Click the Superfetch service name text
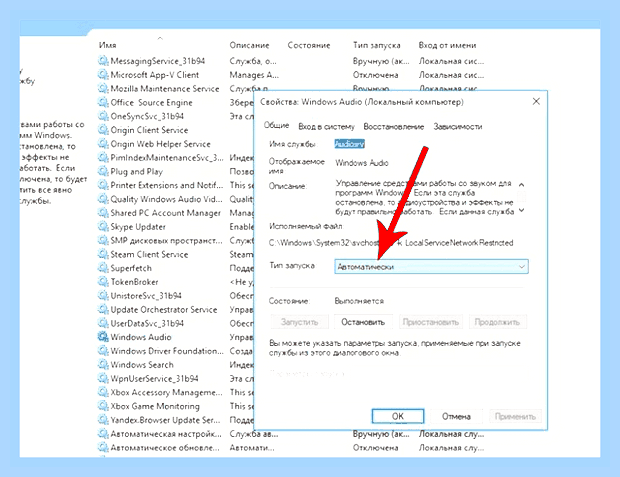This screenshot has height=477, width=620. pos(131,268)
